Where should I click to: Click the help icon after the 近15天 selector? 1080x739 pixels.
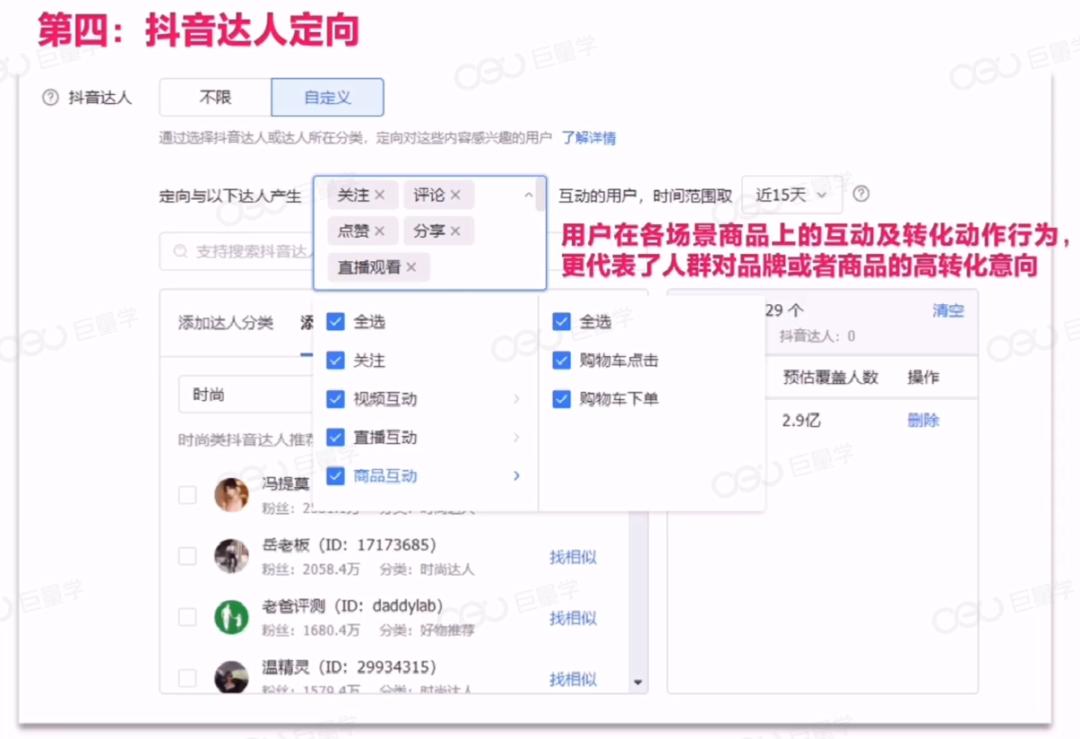pyautogui.click(x=861, y=194)
